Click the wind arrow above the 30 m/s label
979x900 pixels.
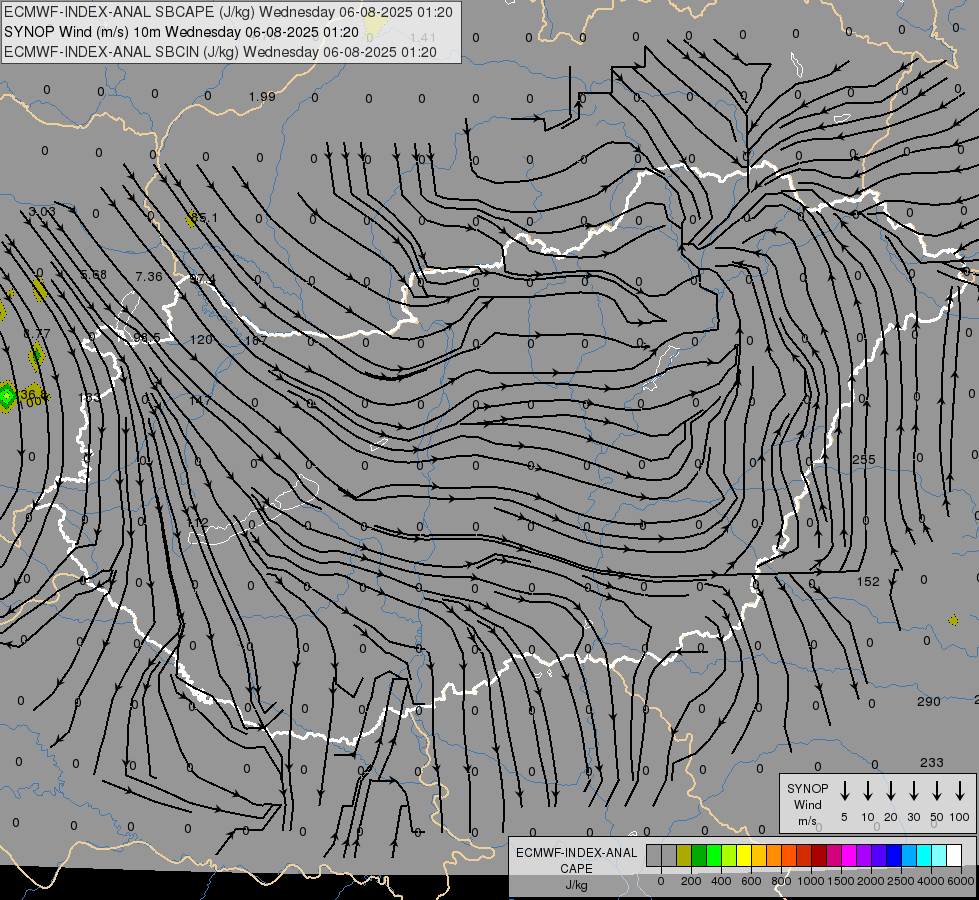[x=913, y=791]
